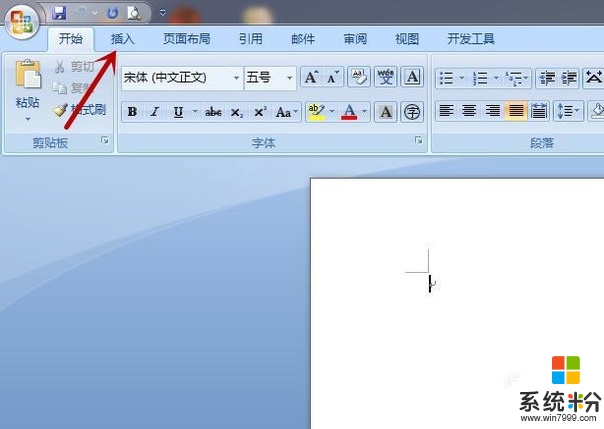Click Enclose Characters 字 icon
Image resolution: width=604 pixels, height=429 pixels.
pos(412,112)
